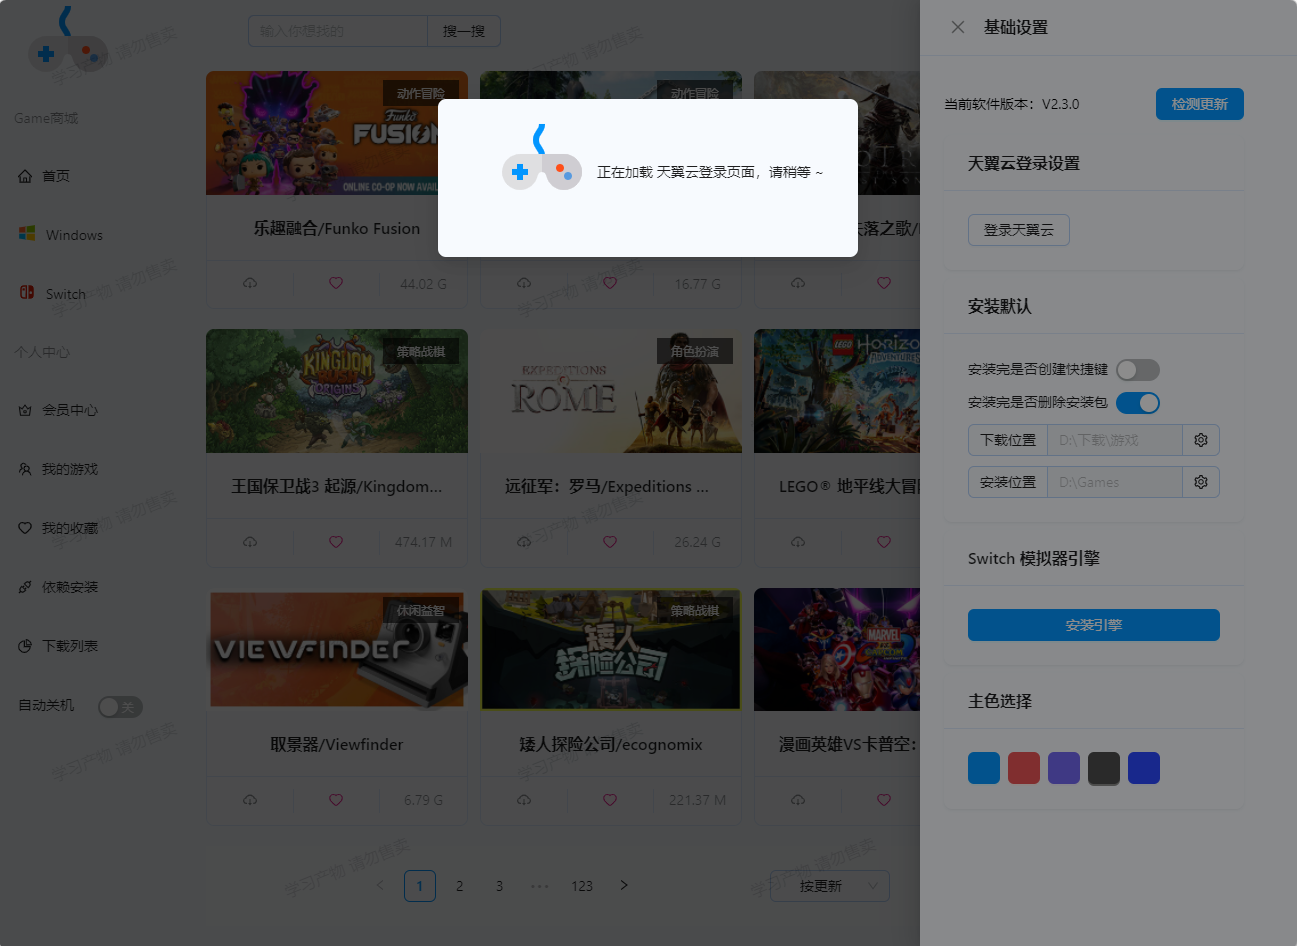This screenshot has height=946, width=1297.
Task: Go to page 2
Action: point(460,886)
